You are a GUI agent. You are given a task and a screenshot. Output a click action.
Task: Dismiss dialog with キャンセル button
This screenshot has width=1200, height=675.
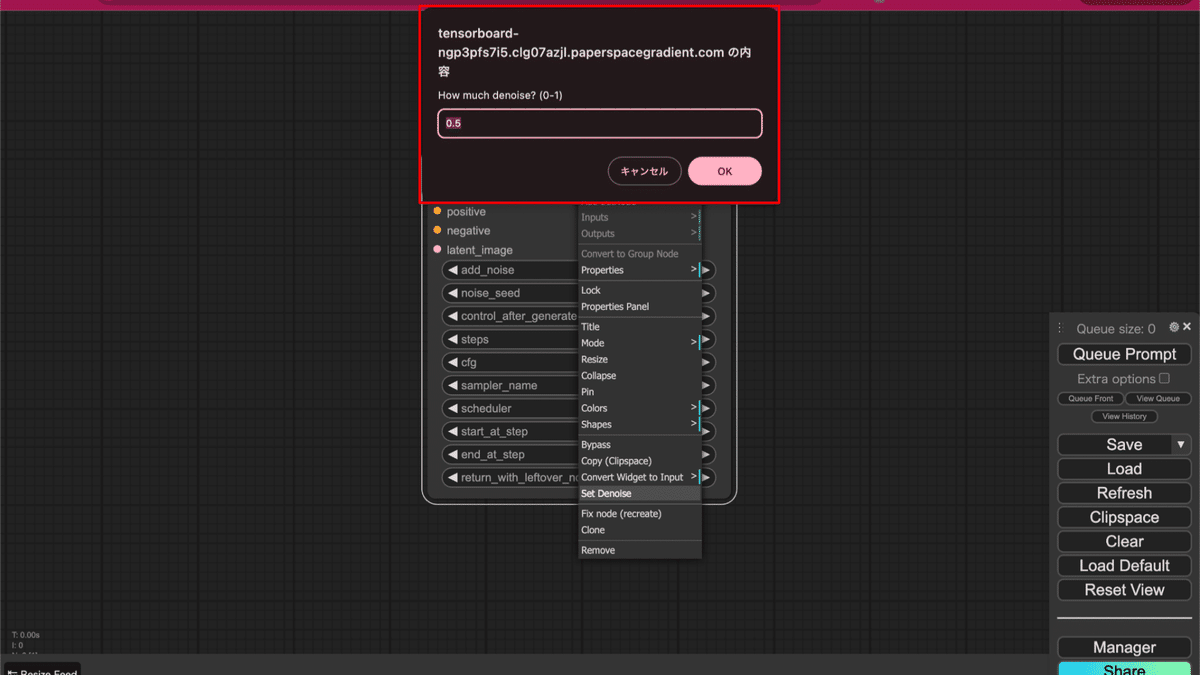[644, 171]
